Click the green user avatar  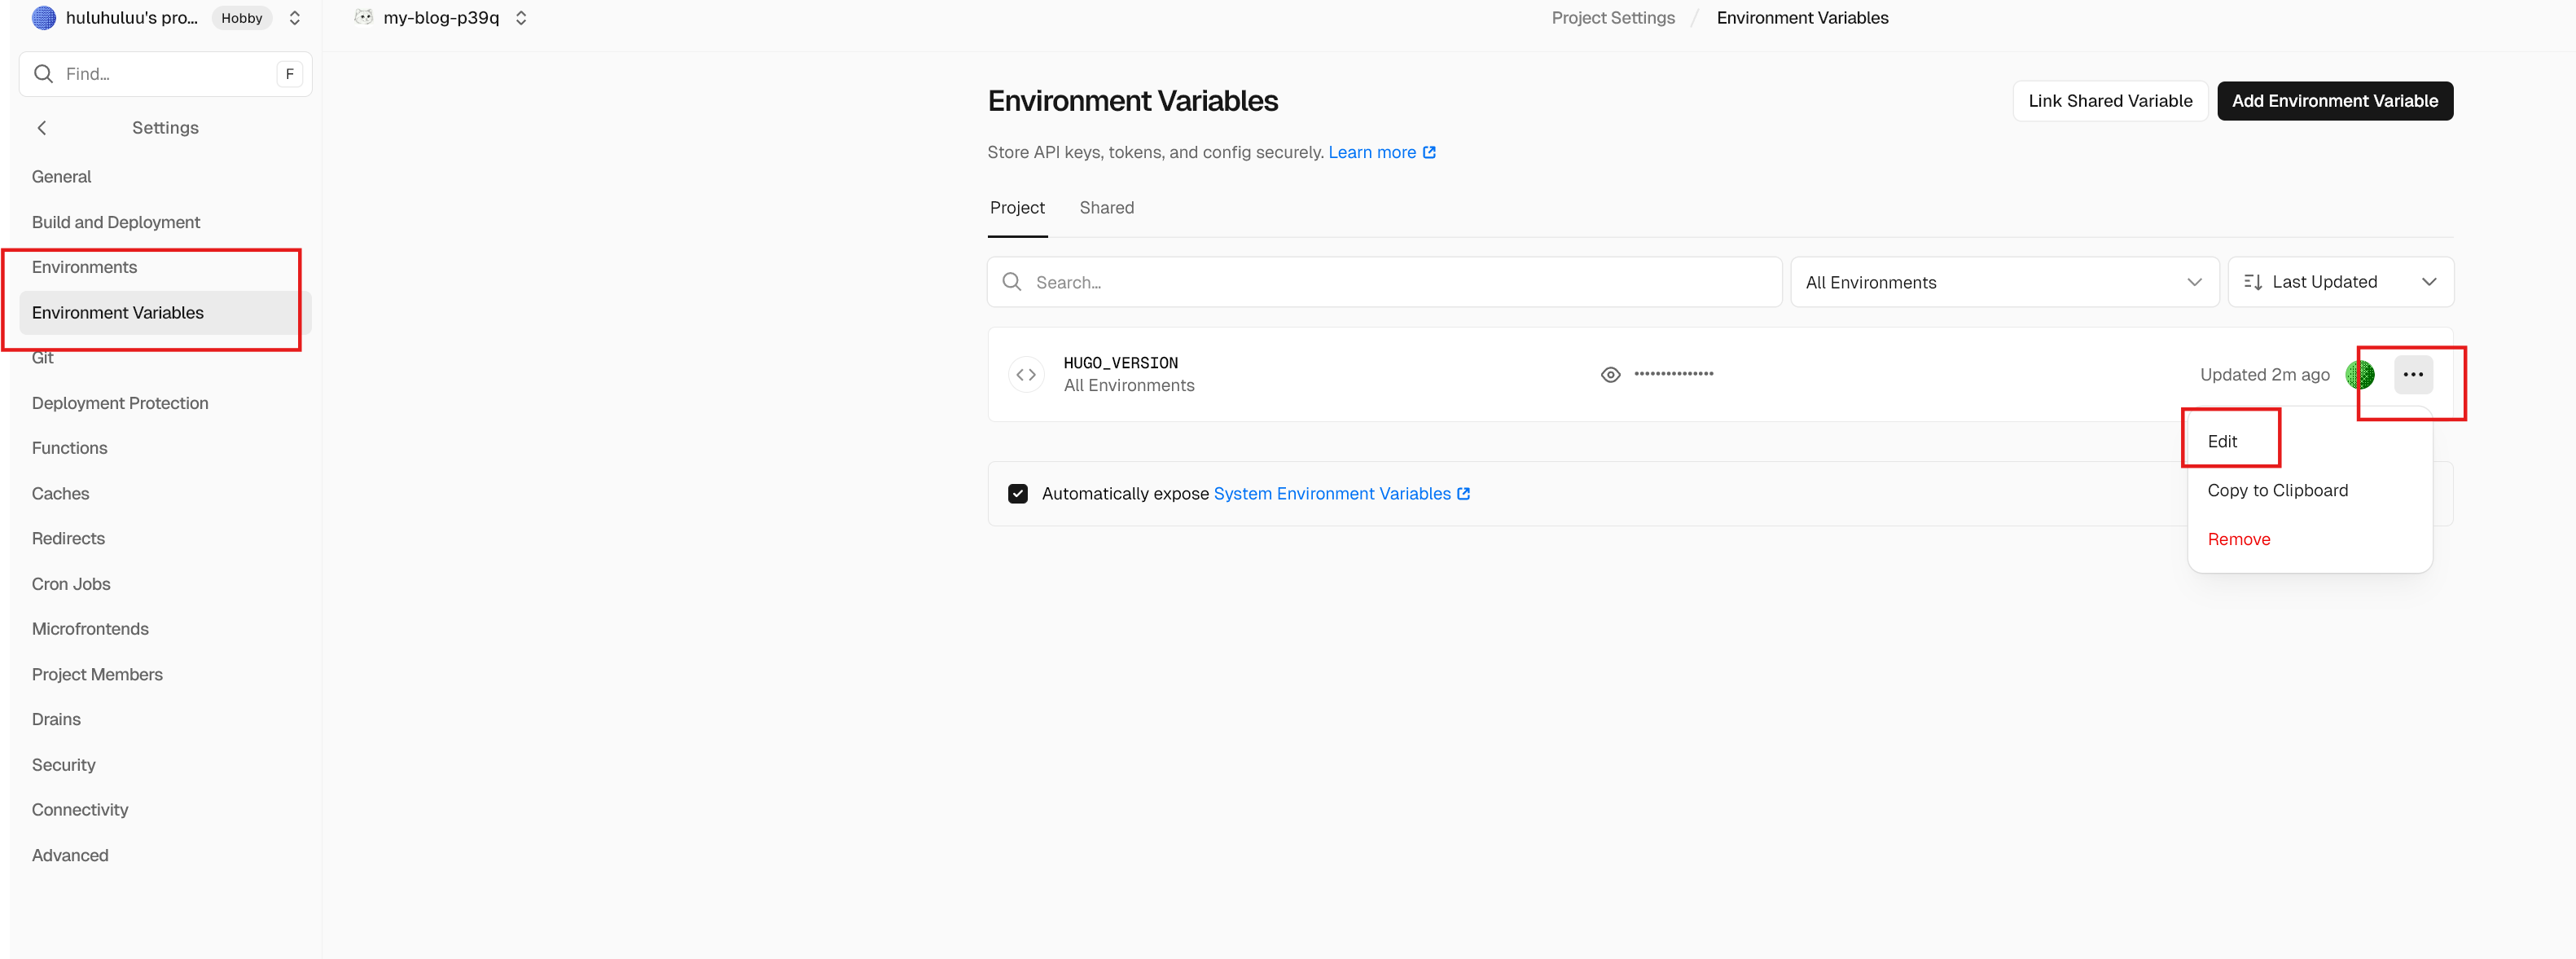[2359, 375]
